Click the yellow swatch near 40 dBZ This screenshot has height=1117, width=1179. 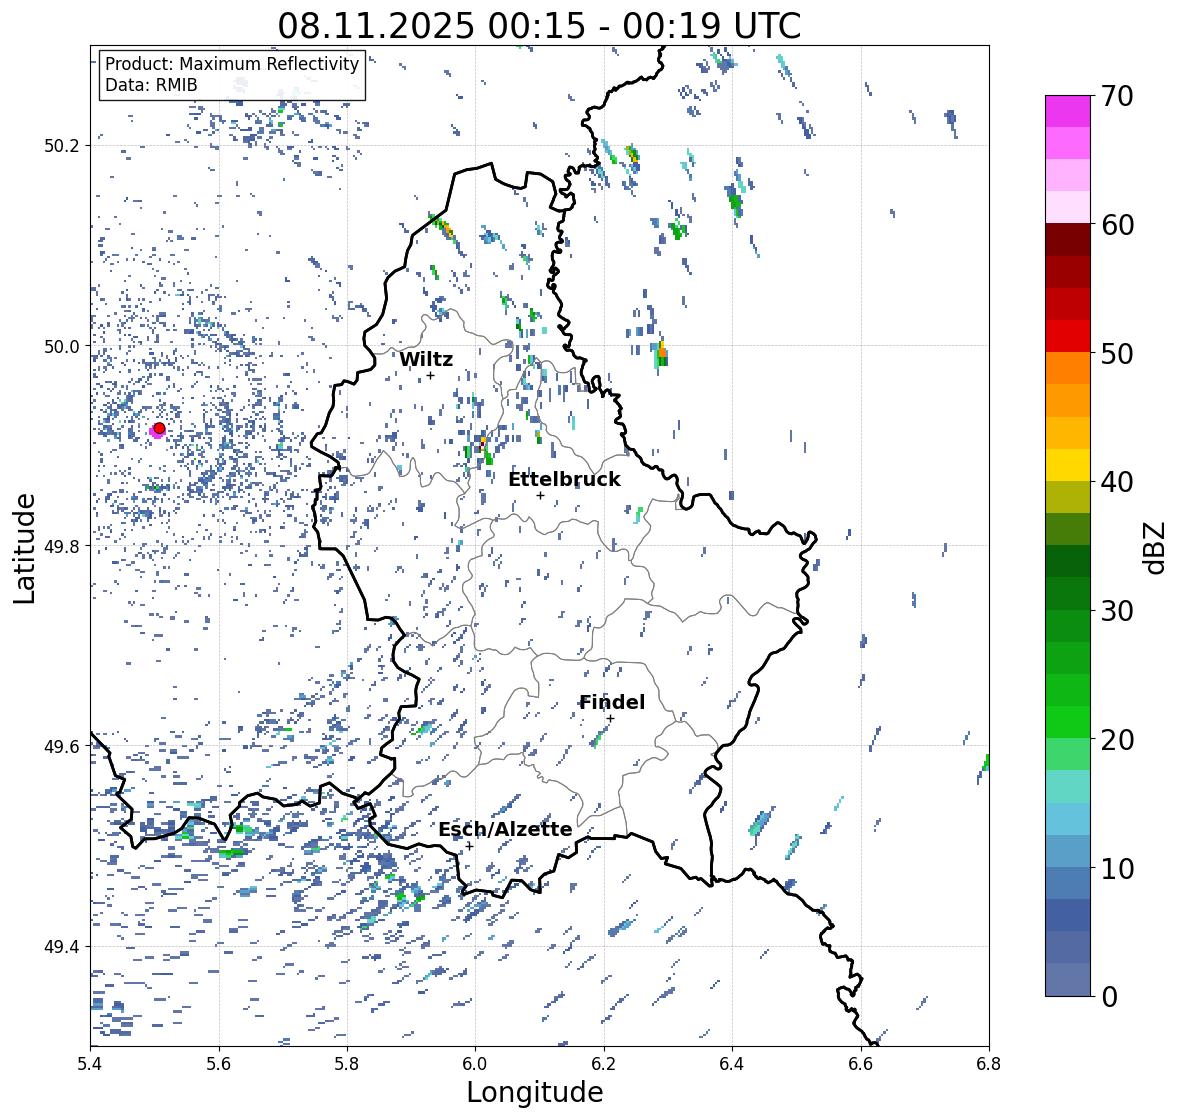pos(1068,465)
